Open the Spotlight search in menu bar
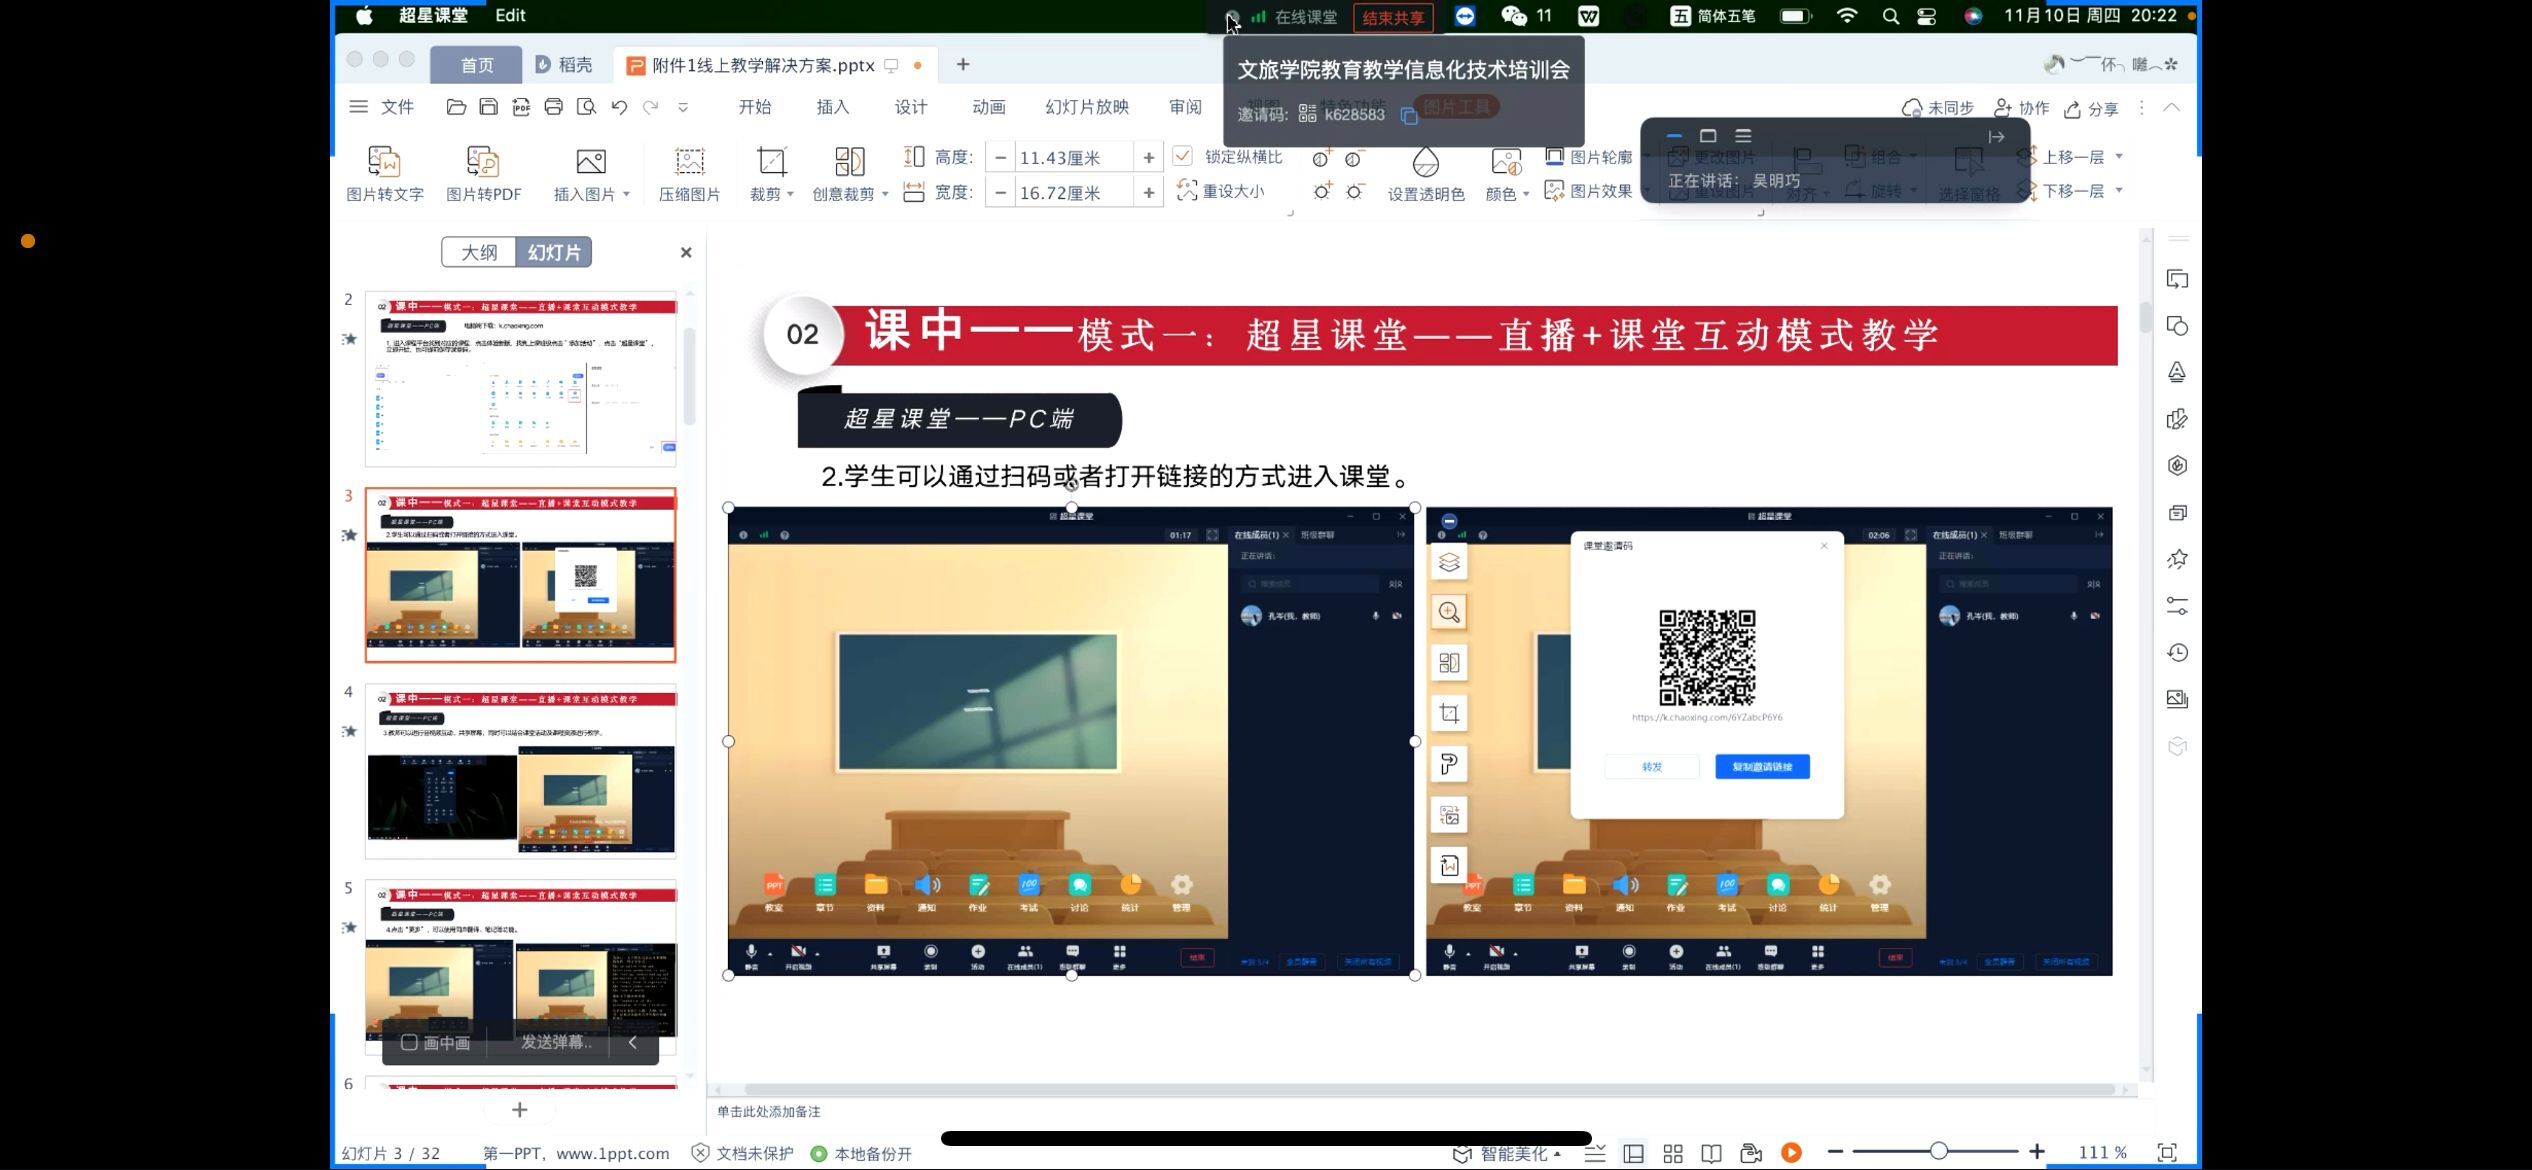The width and height of the screenshot is (2532, 1170). point(1890,16)
